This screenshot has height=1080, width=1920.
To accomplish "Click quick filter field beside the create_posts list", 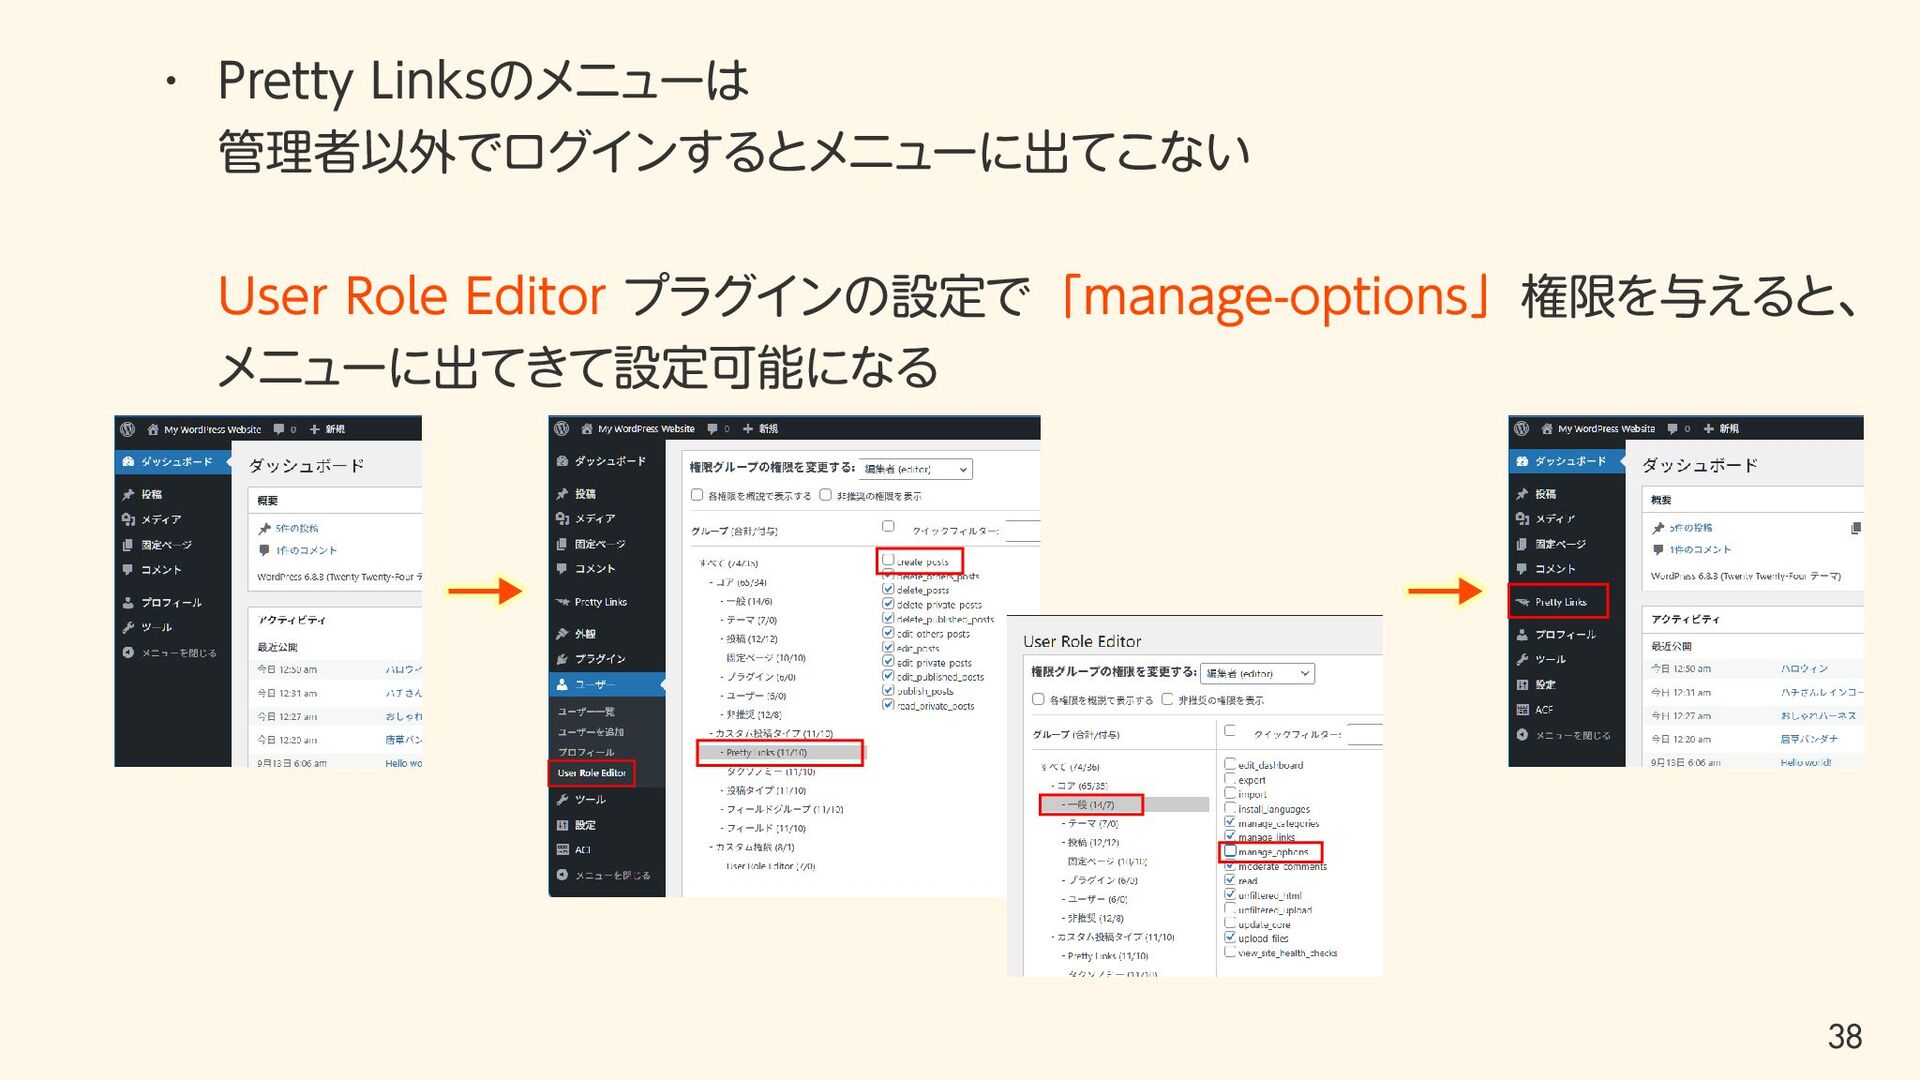I will click(1022, 531).
